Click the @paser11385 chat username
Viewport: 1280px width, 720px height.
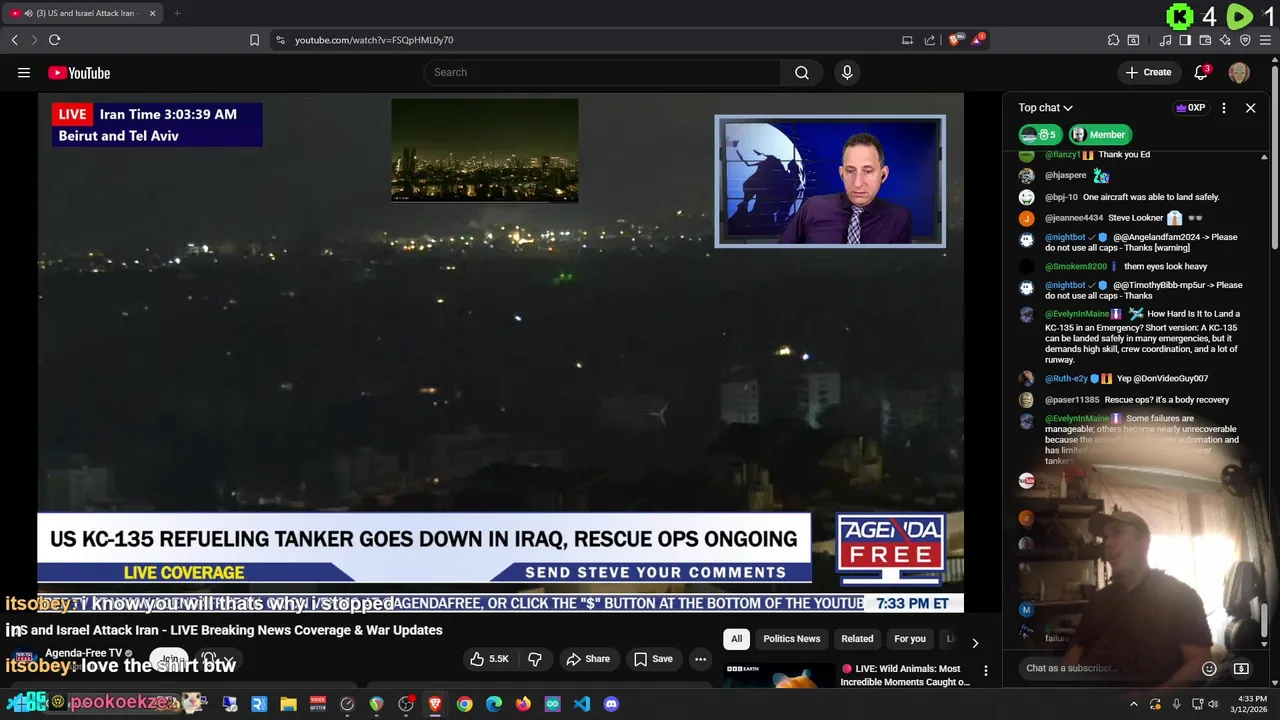click(1071, 400)
